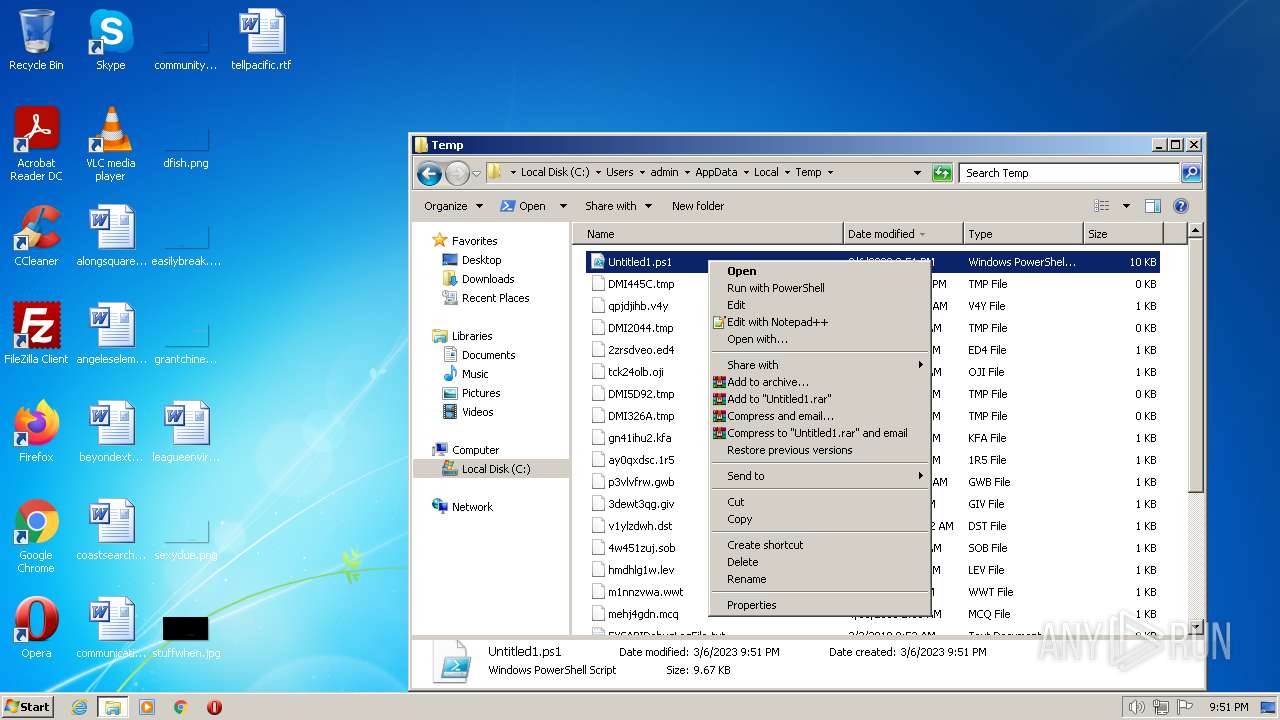Open the Start menu
1280x720 pixels.
point(27,707)
